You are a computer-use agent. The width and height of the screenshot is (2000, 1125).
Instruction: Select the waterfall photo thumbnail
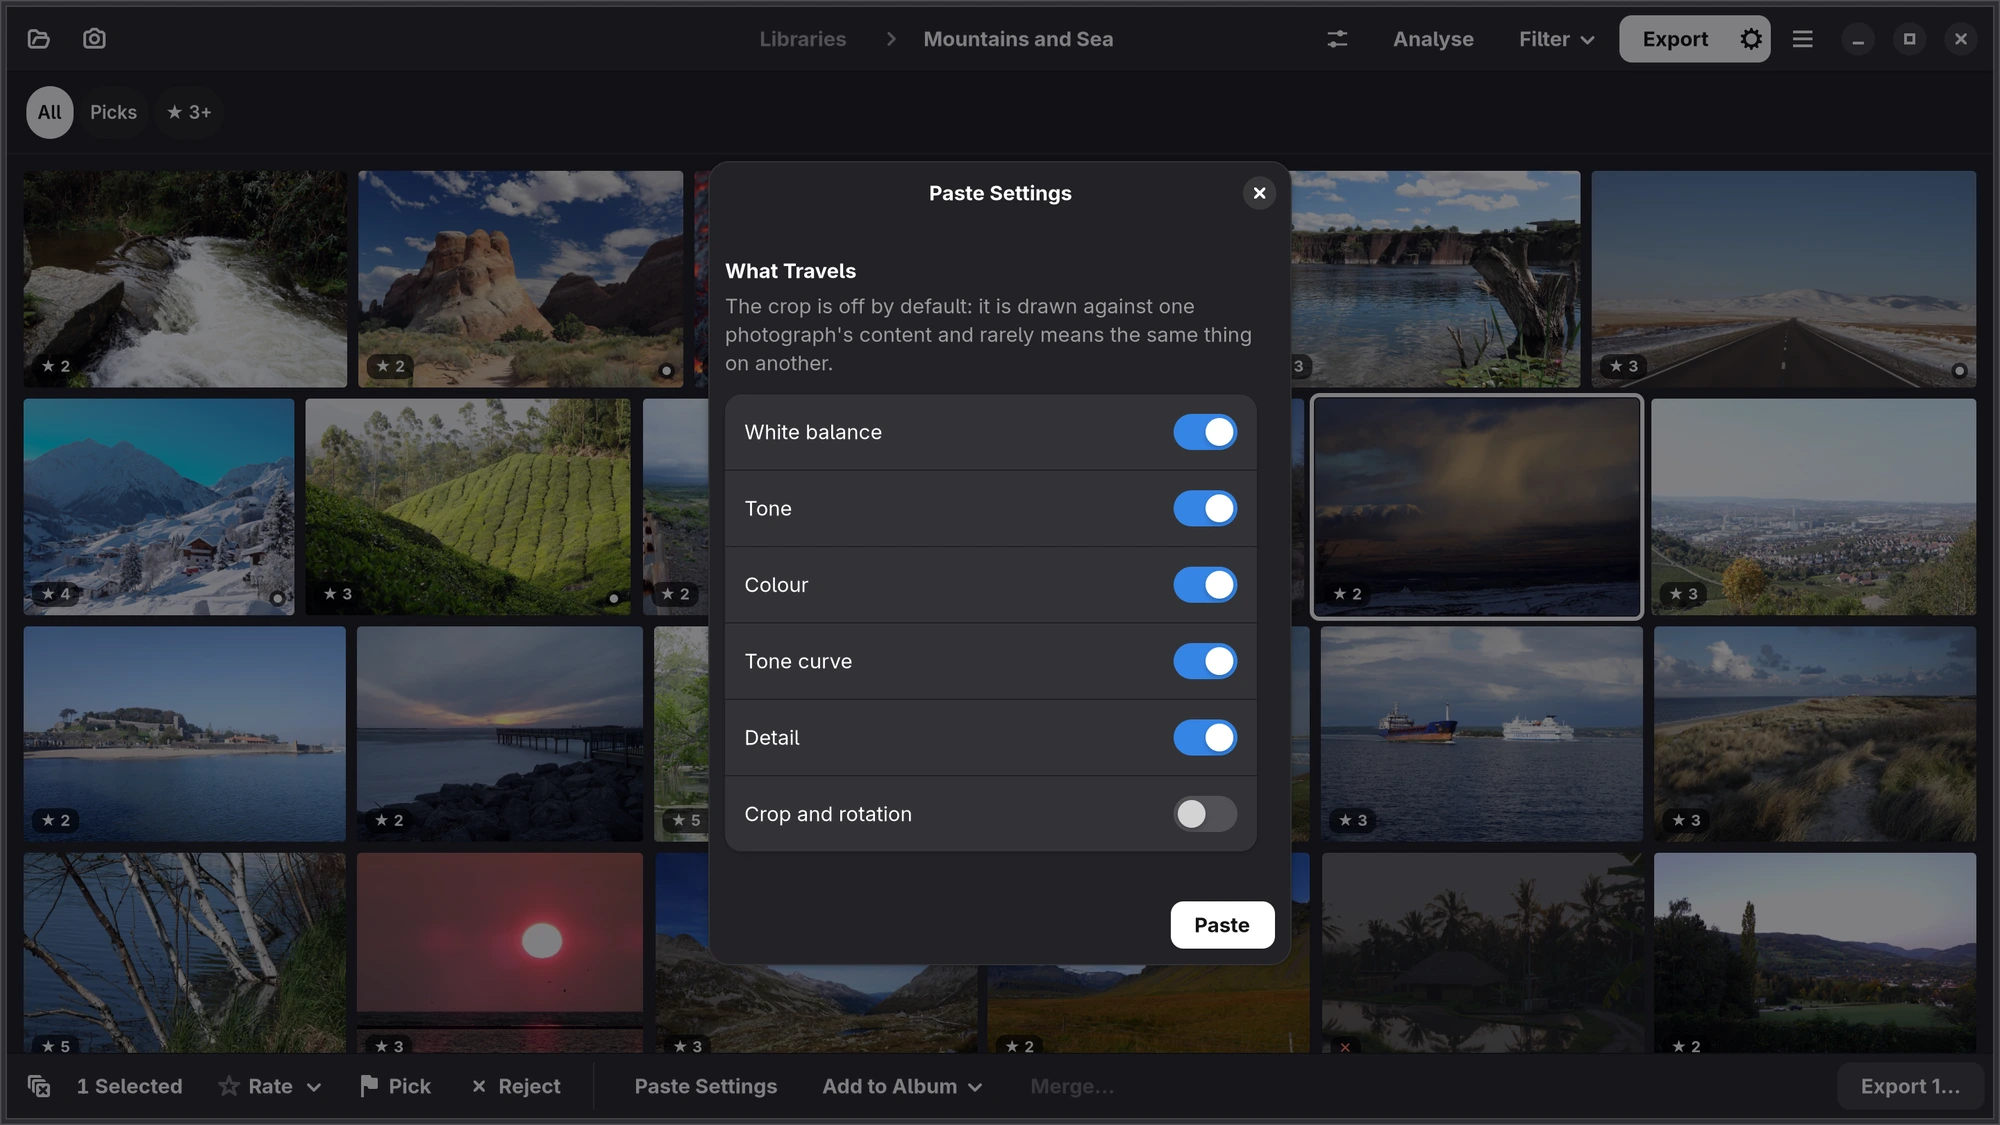[x=185, y=279]
